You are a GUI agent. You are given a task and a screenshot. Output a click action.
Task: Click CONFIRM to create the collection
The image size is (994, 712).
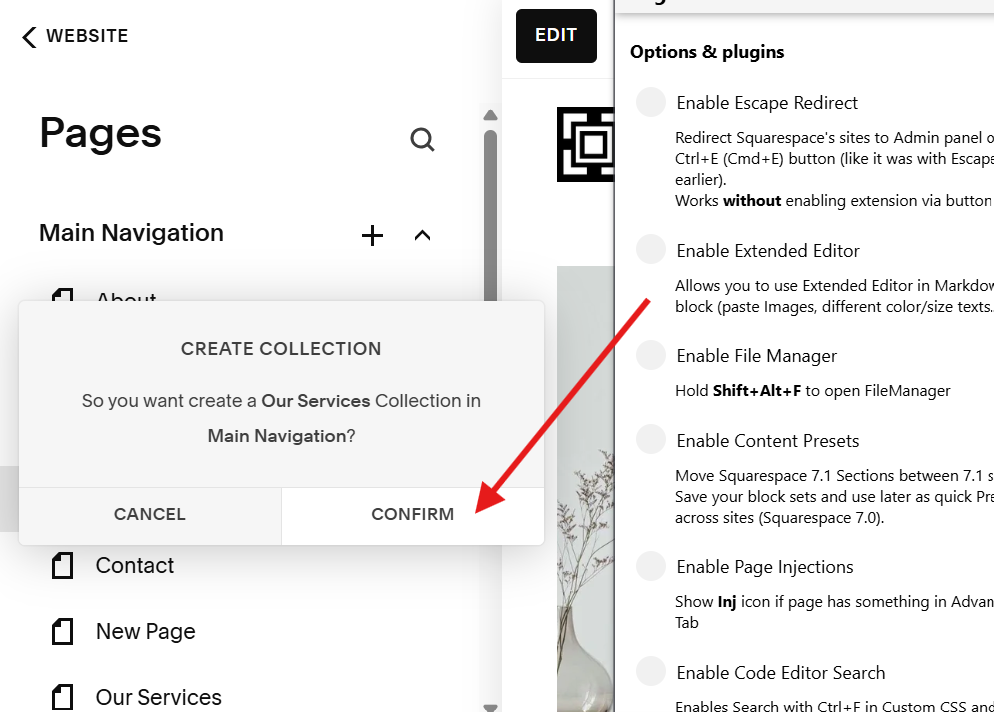(412, 514)
